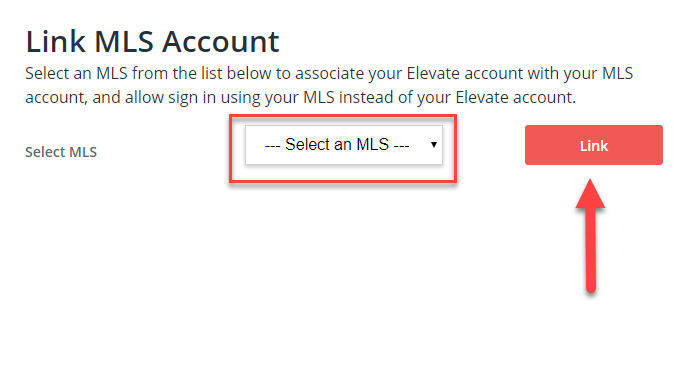Expand the MLS list combo box
The width and height of the screenshot is (689, 373).
pos(344,145)
